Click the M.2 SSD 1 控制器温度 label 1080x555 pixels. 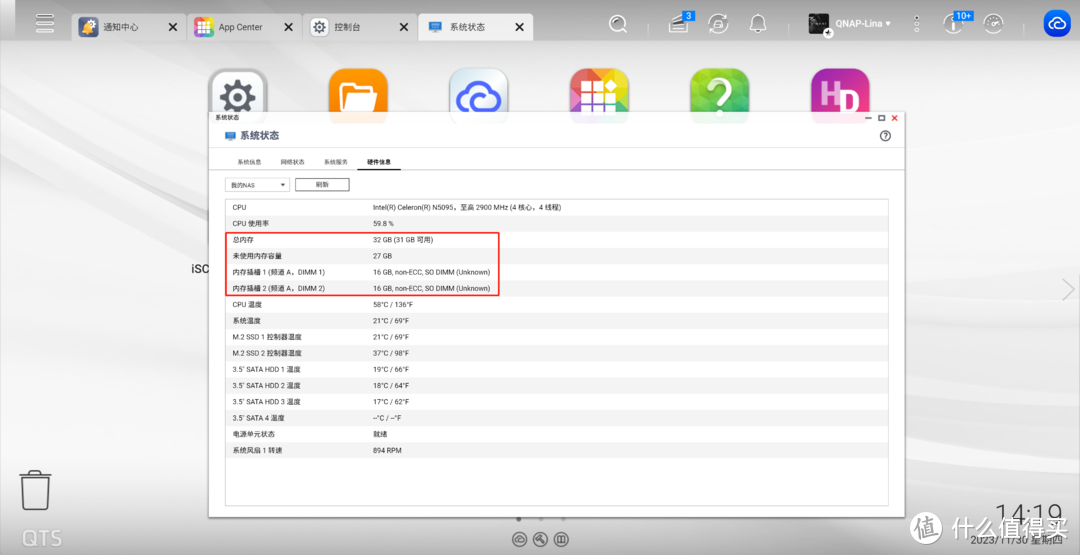coord(267,337)
